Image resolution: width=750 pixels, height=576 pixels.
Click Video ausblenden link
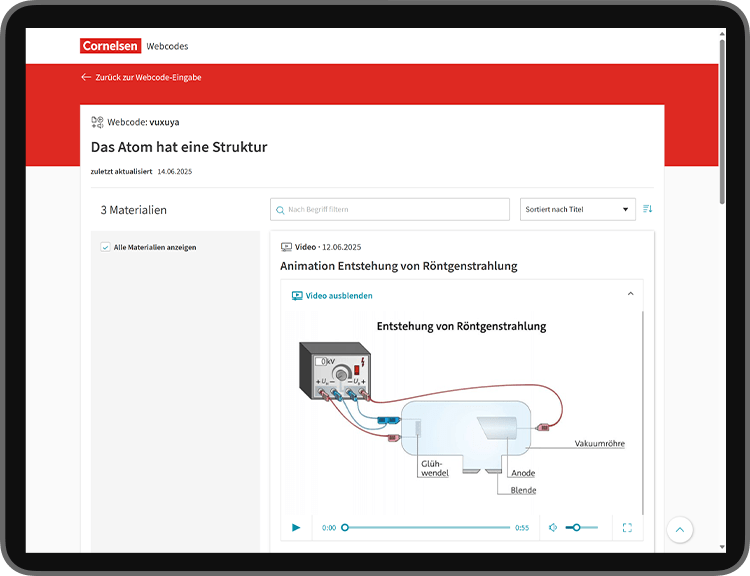tap(339, 296)
